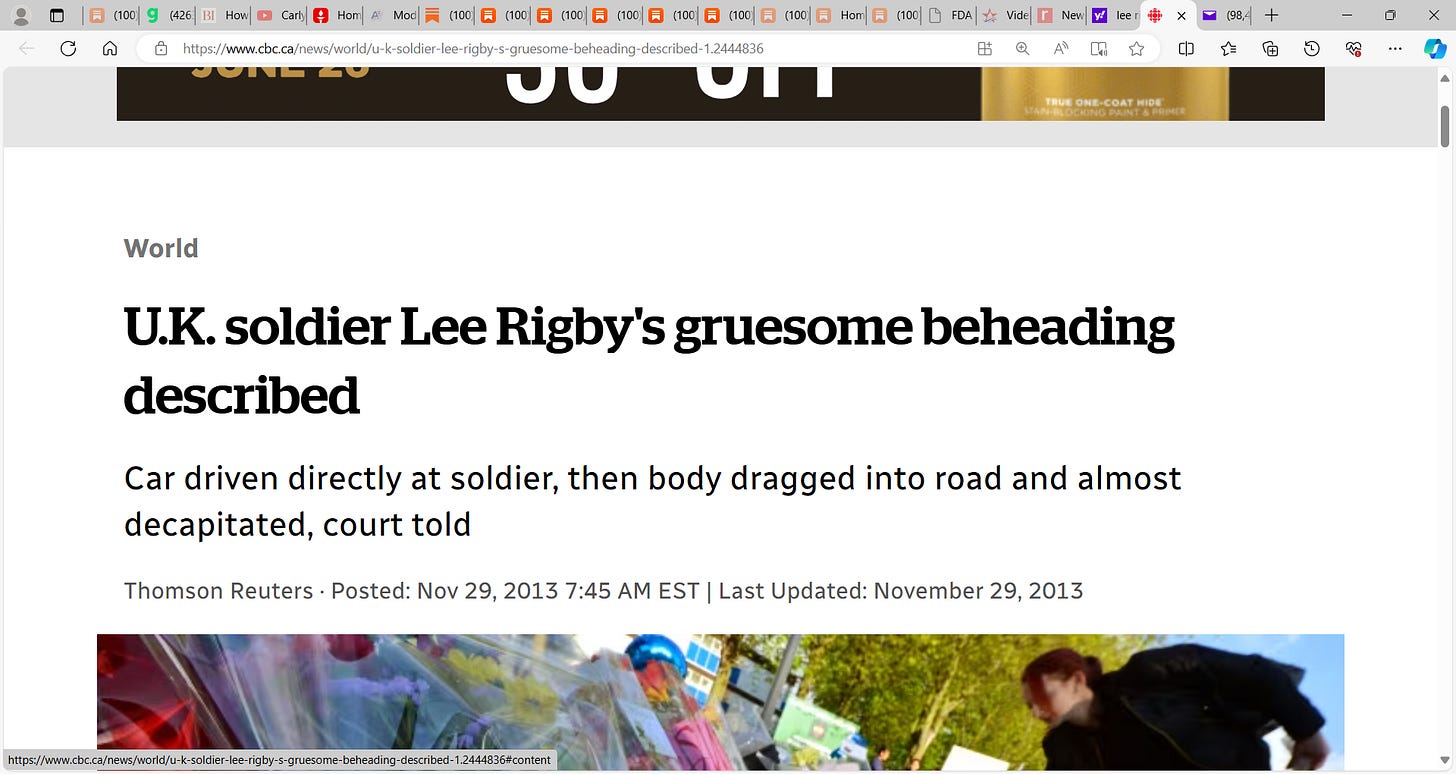Launch the Copilot icon
Image resolution: width=1456 pixels, height=774 pixels.
[x=1435, y=48]
